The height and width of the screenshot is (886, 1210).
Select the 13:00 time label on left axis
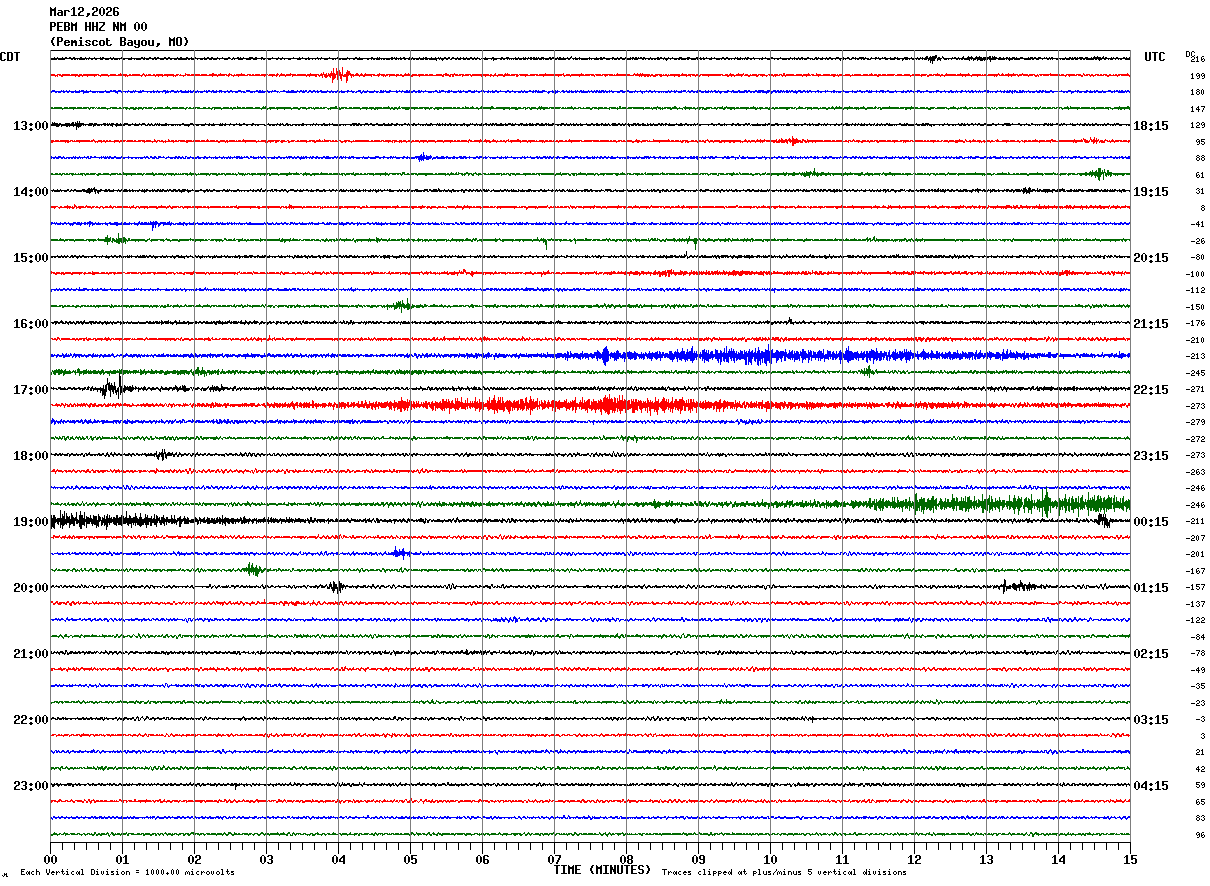30,126
